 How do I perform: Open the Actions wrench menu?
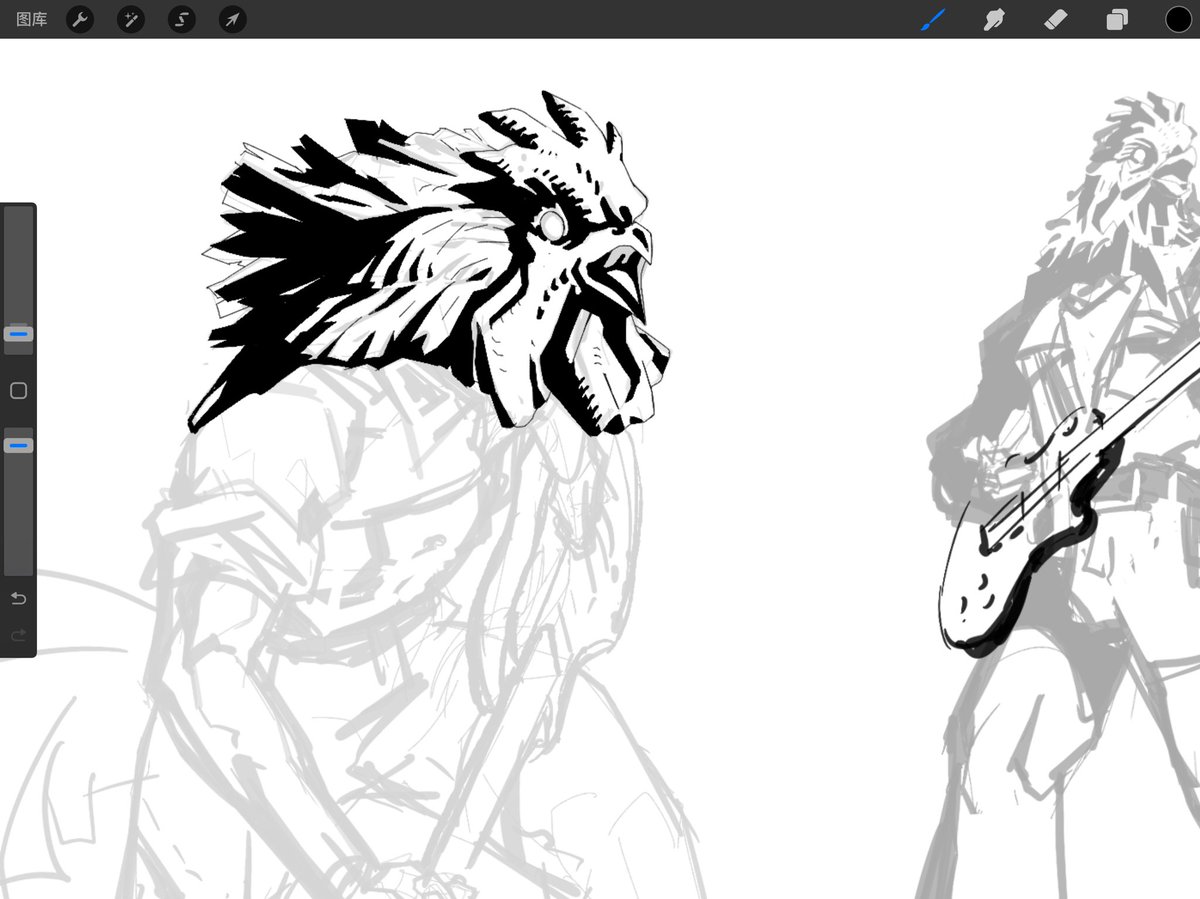click(80, 19)
